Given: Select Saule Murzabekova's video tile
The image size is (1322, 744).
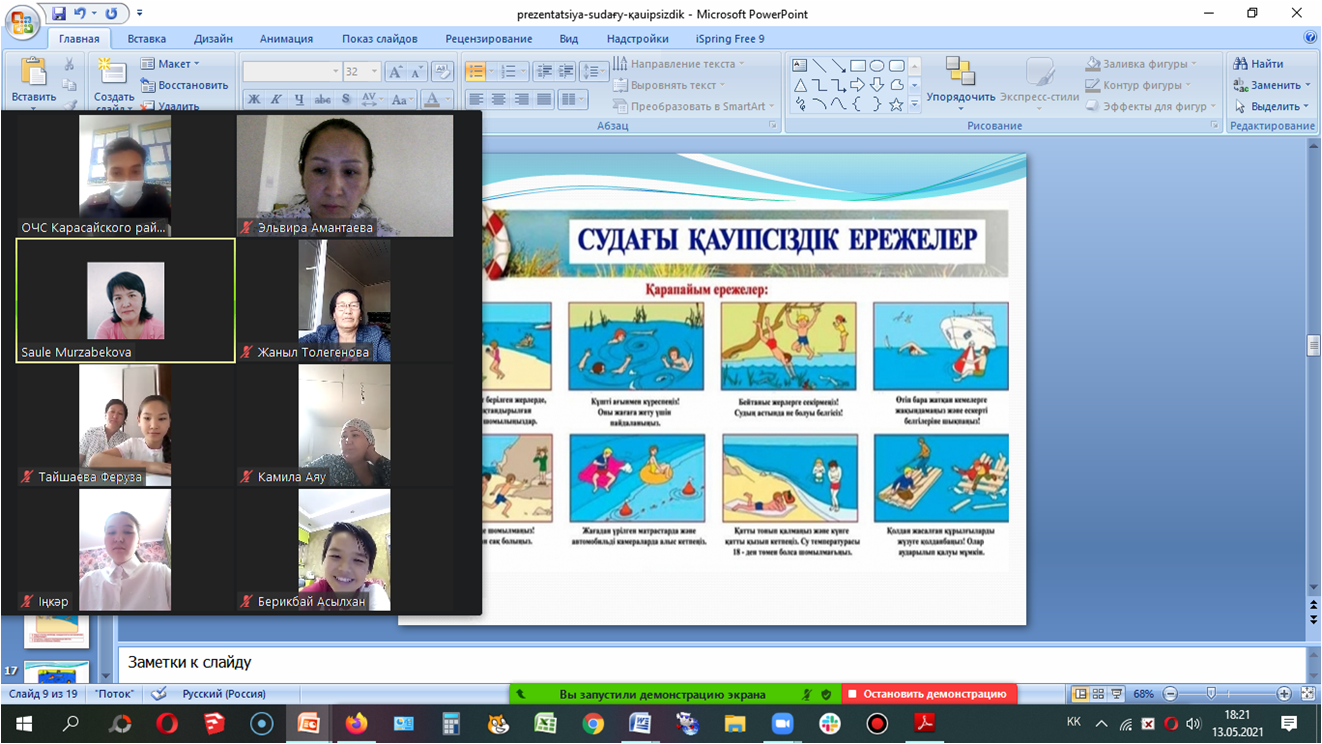Looking at the screenshot, I should tap(125, 300).
